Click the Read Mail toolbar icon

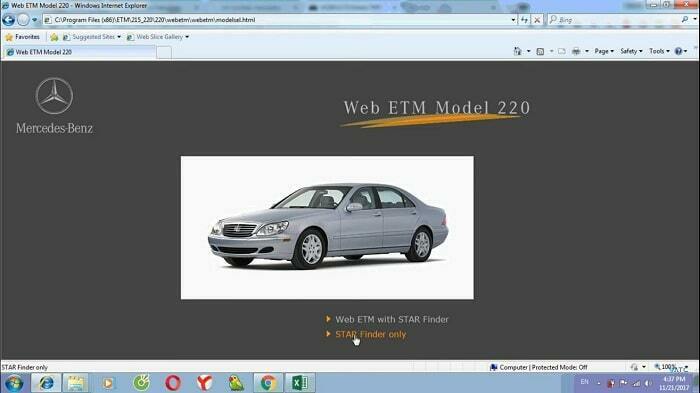pyautogui.click(x=562, y=51)
